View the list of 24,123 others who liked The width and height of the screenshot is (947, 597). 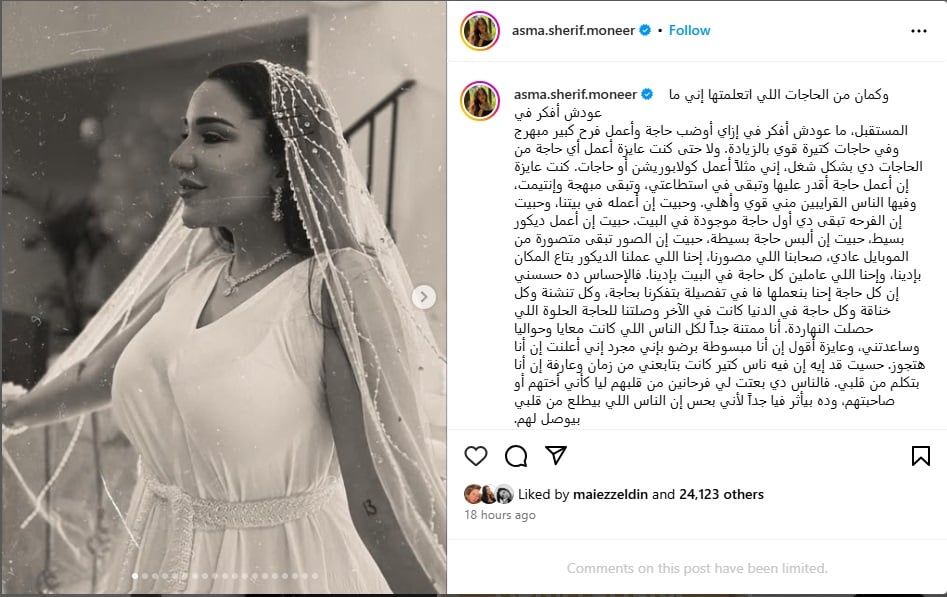coord(721,494)
